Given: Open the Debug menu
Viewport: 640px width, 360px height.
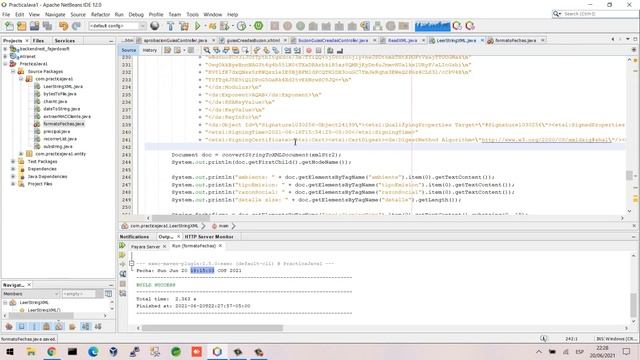Looking at the screenshot, I should pos(136,14).
